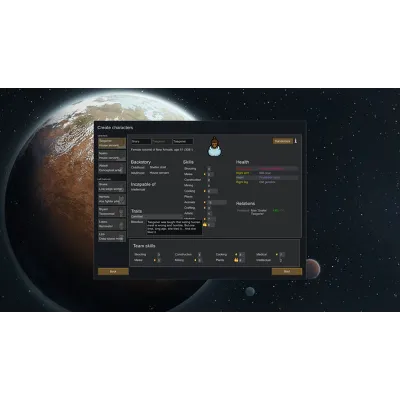Viewport: 400px width, 400px height.
Task: Click the Team skills Construction entry
Action: tap(188, 254)
